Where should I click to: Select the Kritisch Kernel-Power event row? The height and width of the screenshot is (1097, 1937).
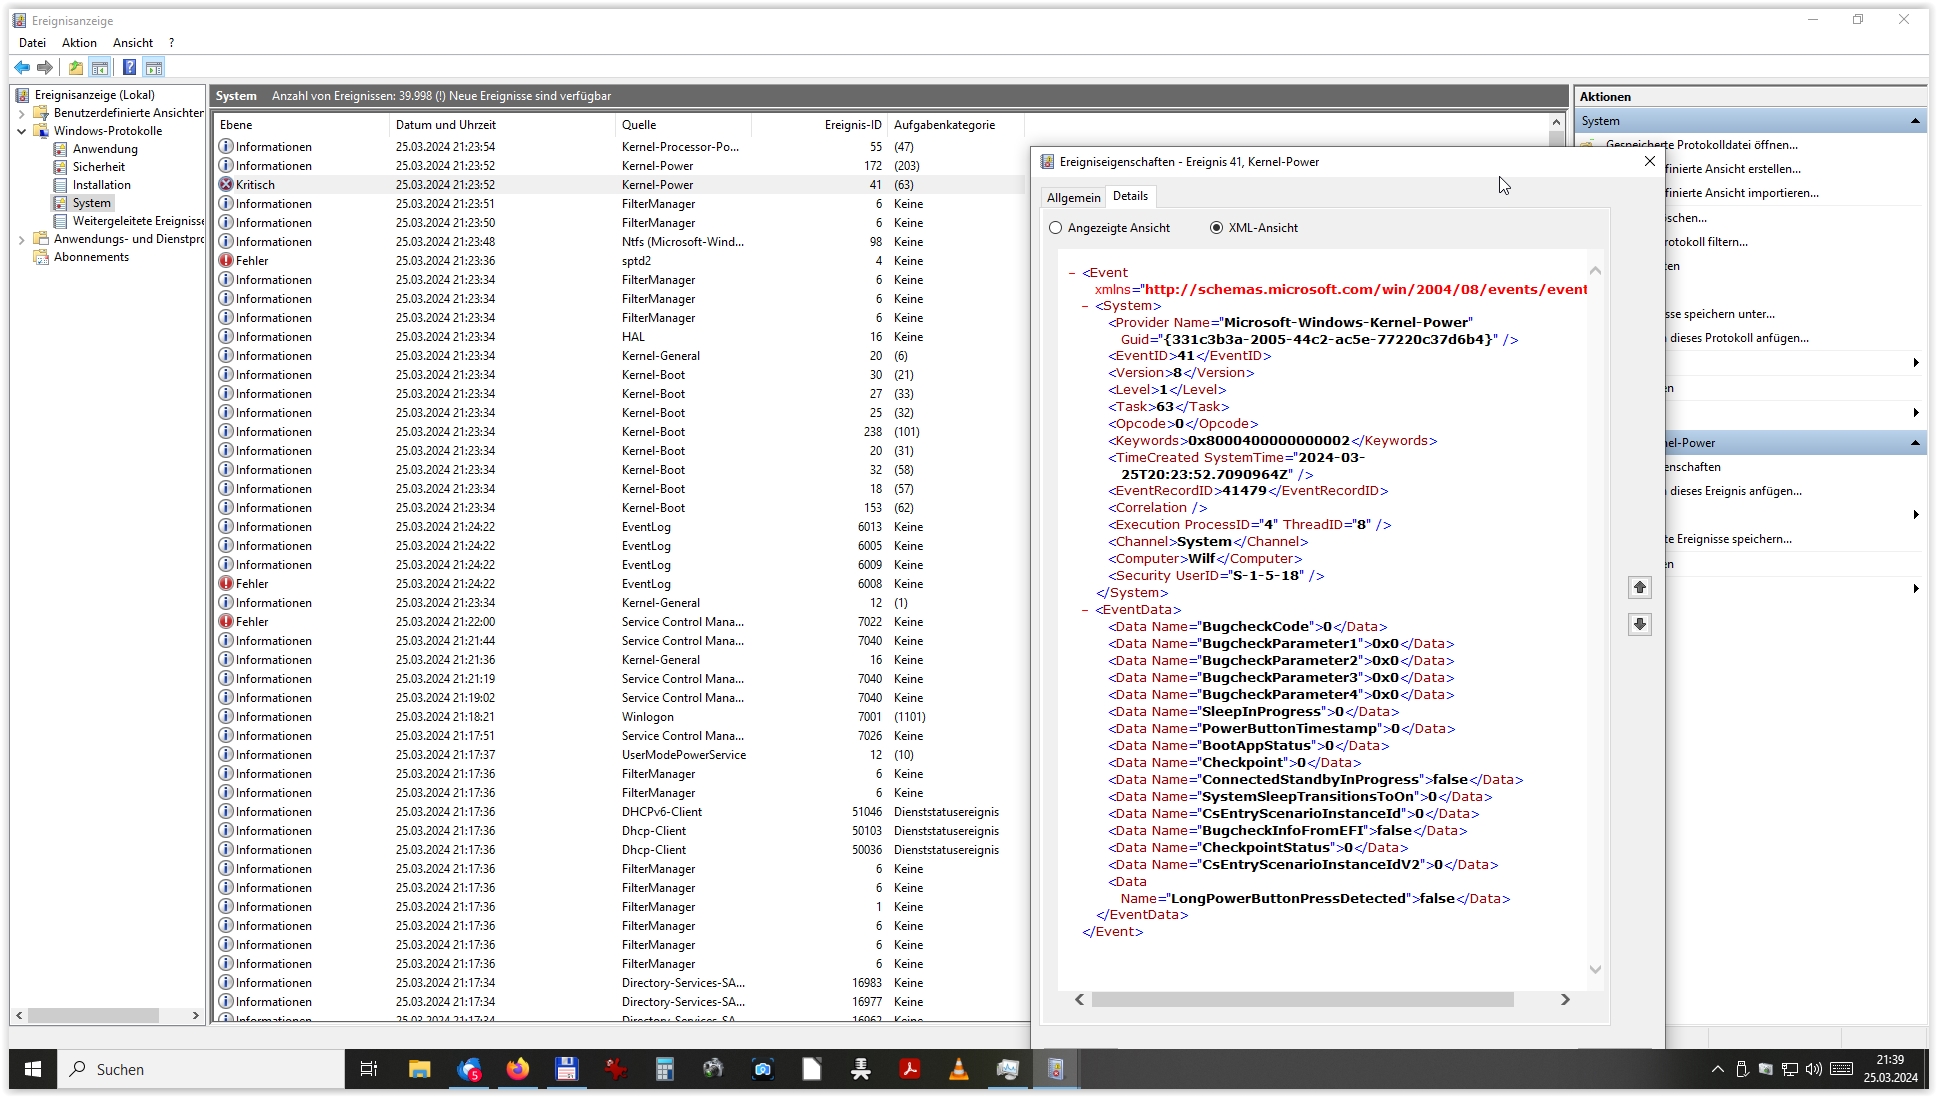pos(445,185)
